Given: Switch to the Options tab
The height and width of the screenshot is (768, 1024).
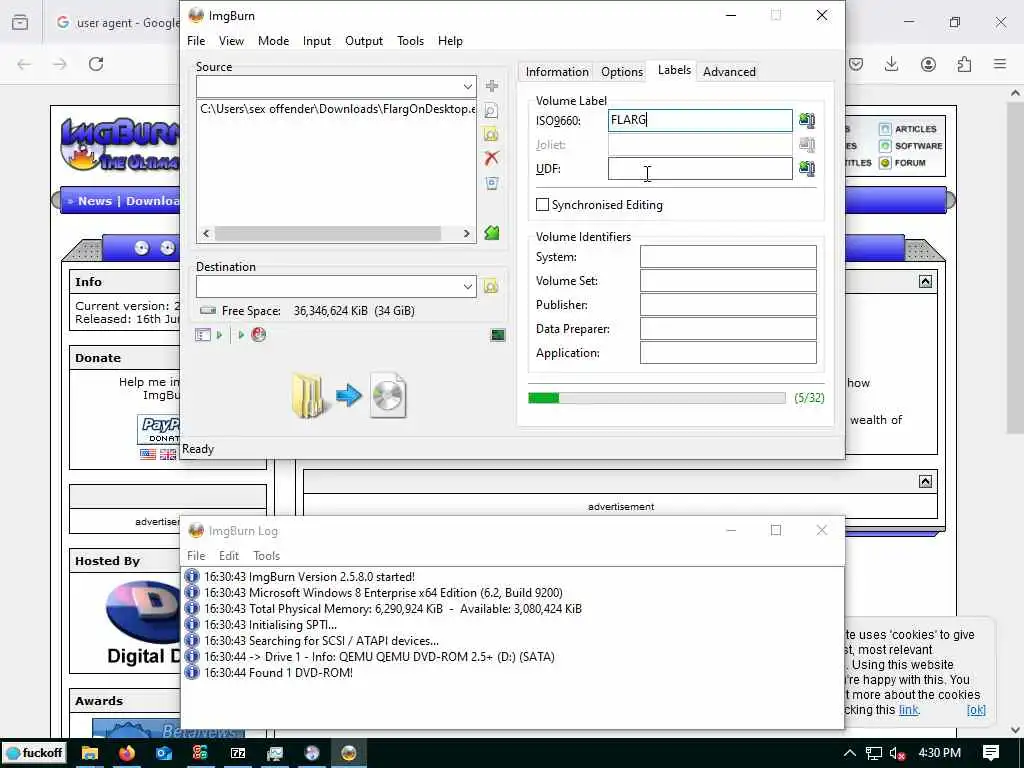Looking at the screenshot, I should (x=622, y=72).
